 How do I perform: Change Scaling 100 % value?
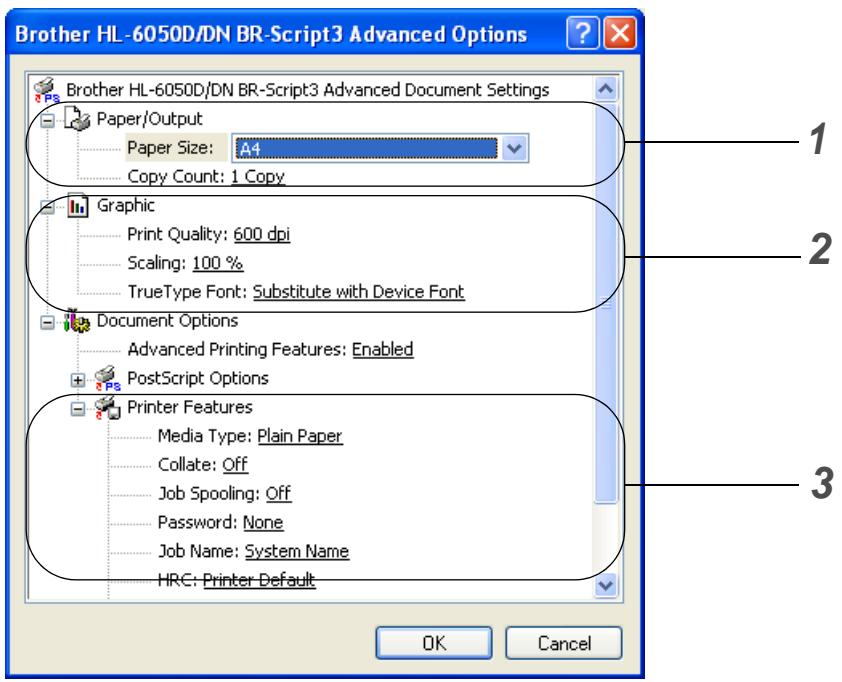tap(217, 263)
